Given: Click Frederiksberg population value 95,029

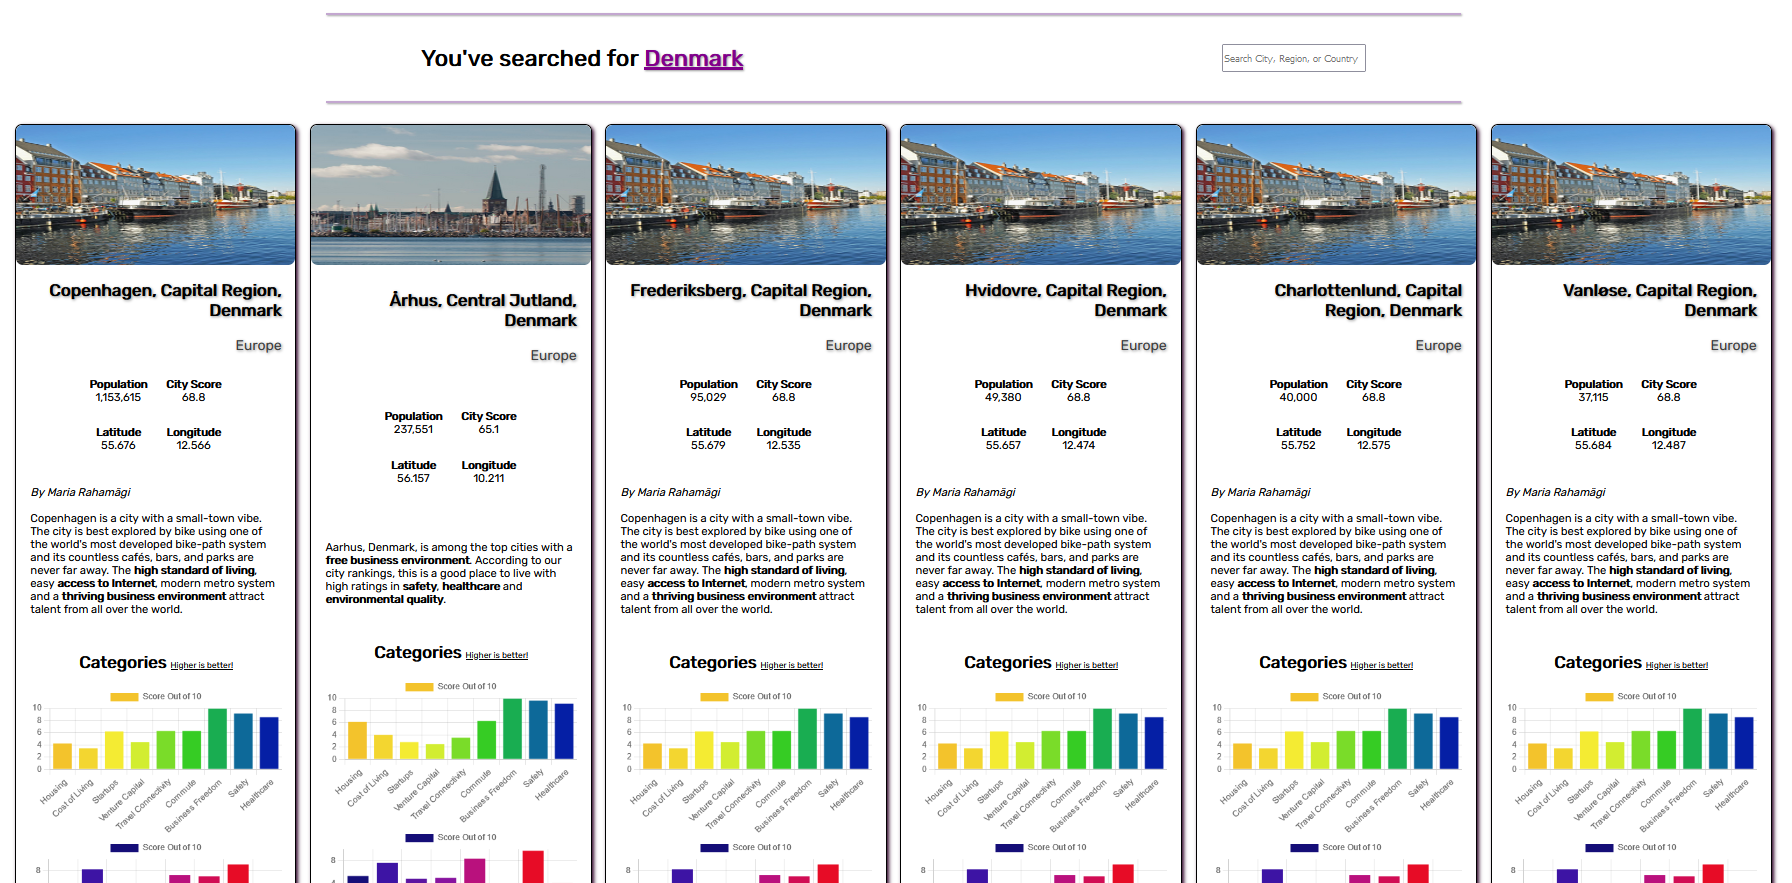Looking at the screenshot, I should 708,397.
